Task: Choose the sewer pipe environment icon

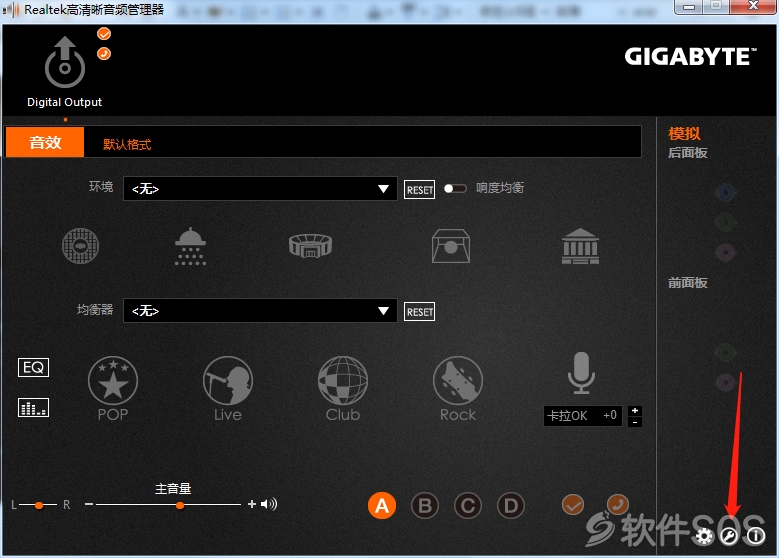Action: [x=80, y=246]
